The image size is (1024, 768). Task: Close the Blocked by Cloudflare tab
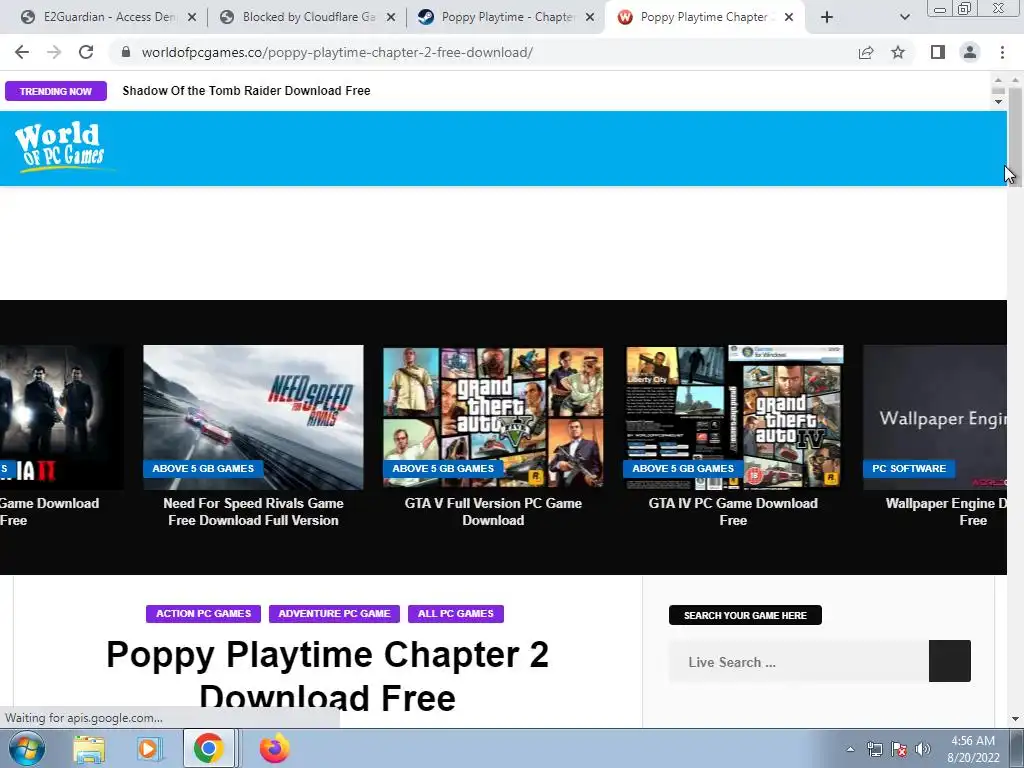(x=391, y=18)
